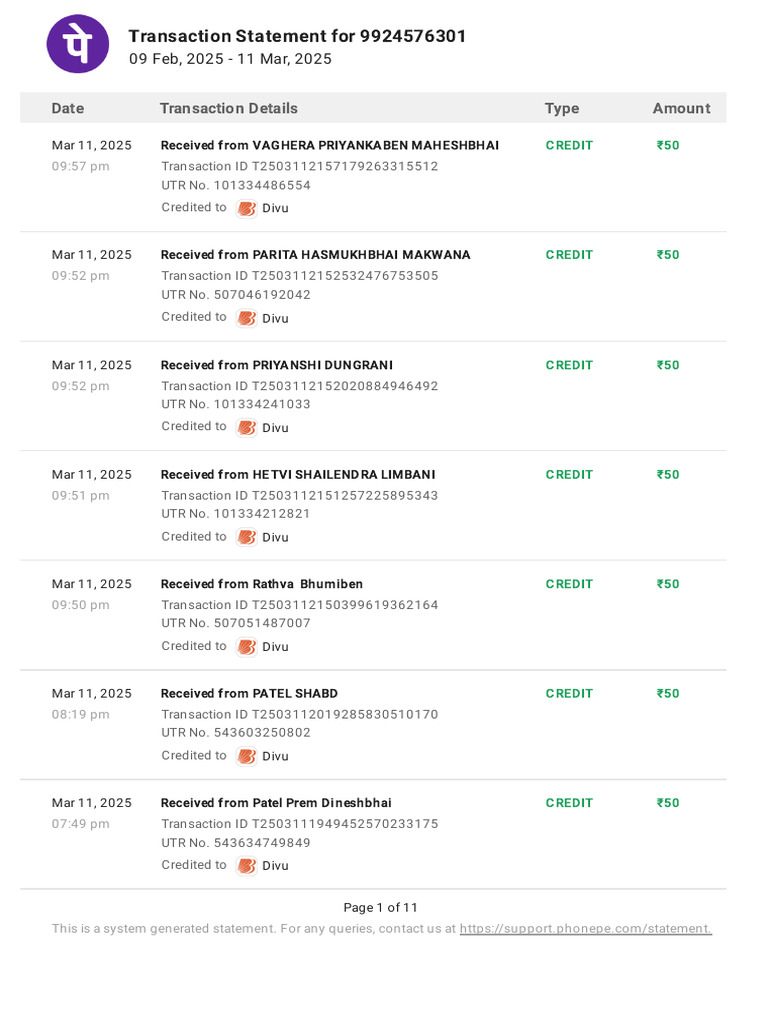Image resolution: width=768 pixels, height=1024 pixels.
Task: Click the statement title with number 9924576301
Action: [x=297, y=36]
